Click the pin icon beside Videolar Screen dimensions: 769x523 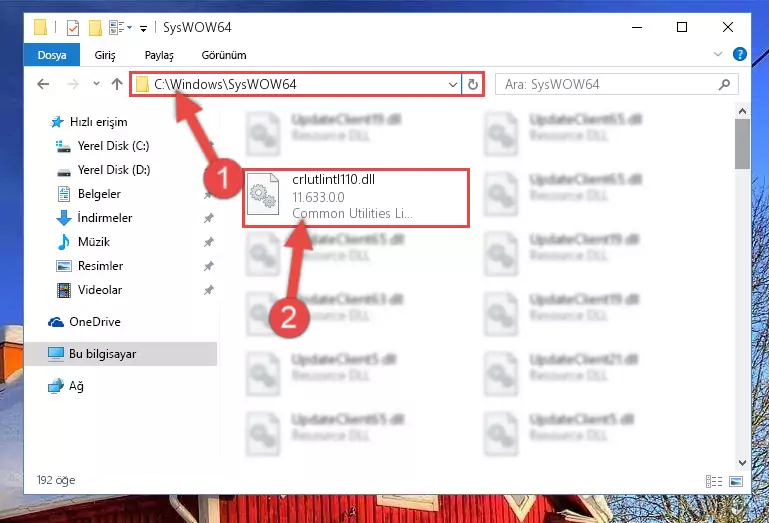coord(208,290)
